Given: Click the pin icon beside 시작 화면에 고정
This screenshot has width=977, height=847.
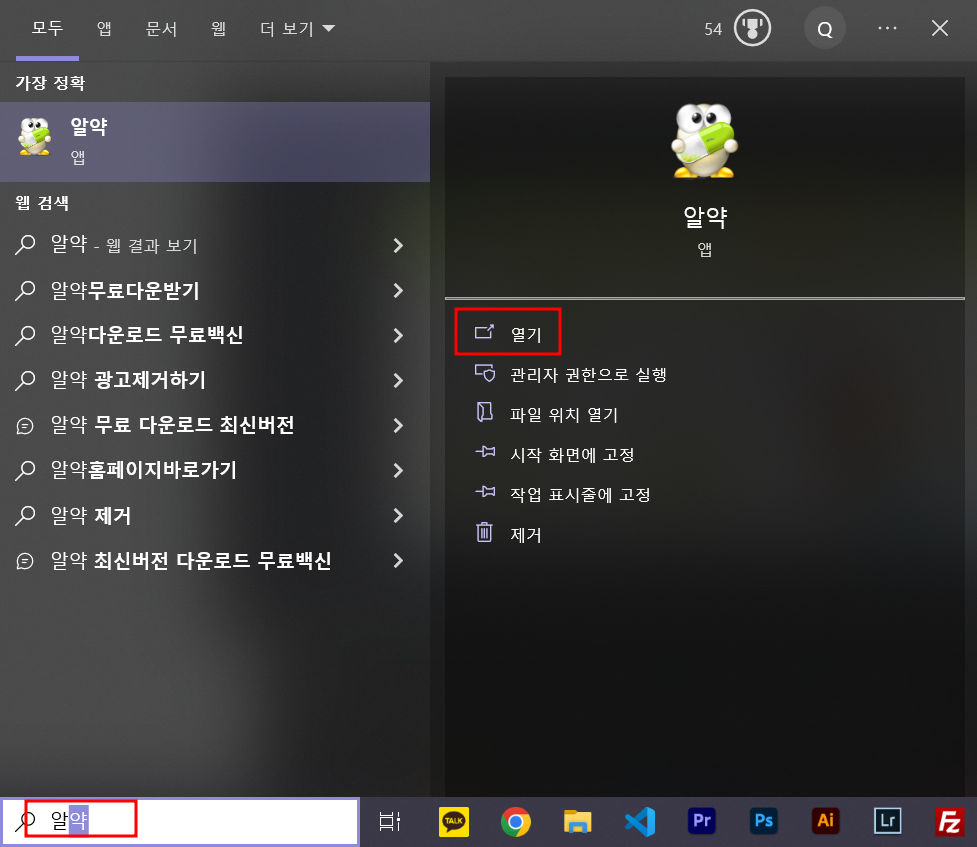Looking at the screenshot, I should tap(485, 452).
